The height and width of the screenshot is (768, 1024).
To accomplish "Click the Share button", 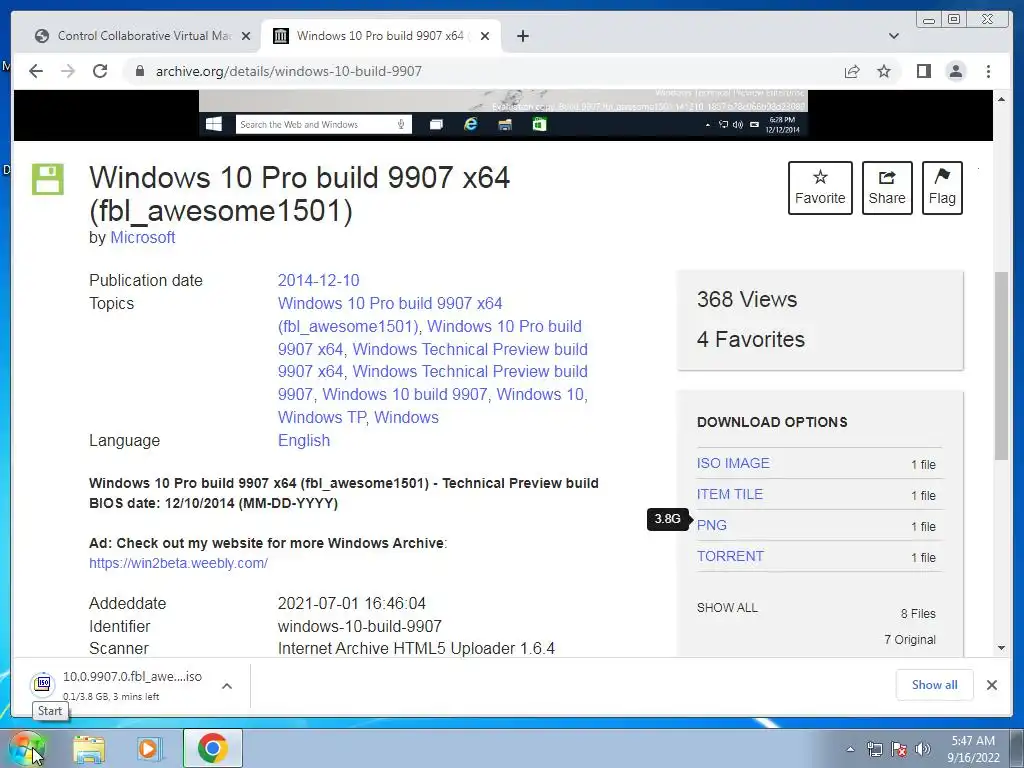I will [x=887, y=187].
